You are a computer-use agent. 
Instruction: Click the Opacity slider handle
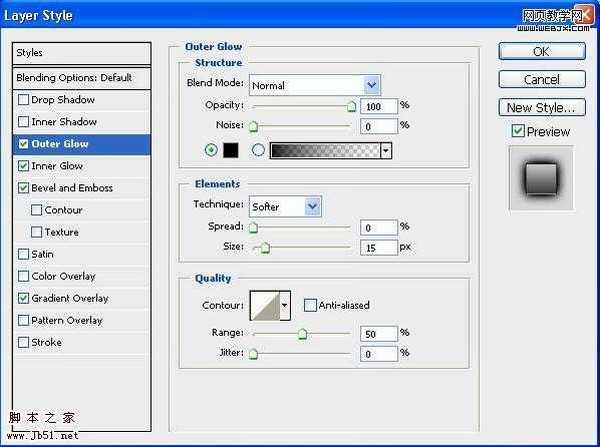[x=351, y=105]
